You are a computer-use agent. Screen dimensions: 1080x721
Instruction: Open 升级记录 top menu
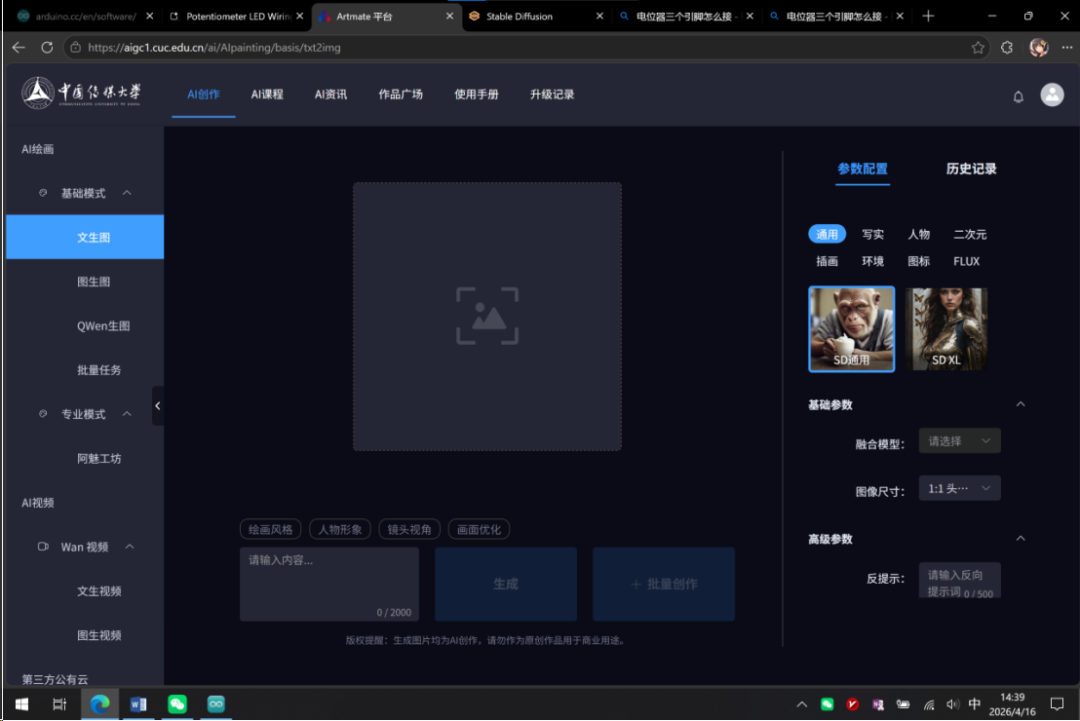click(x=552, y=94)
